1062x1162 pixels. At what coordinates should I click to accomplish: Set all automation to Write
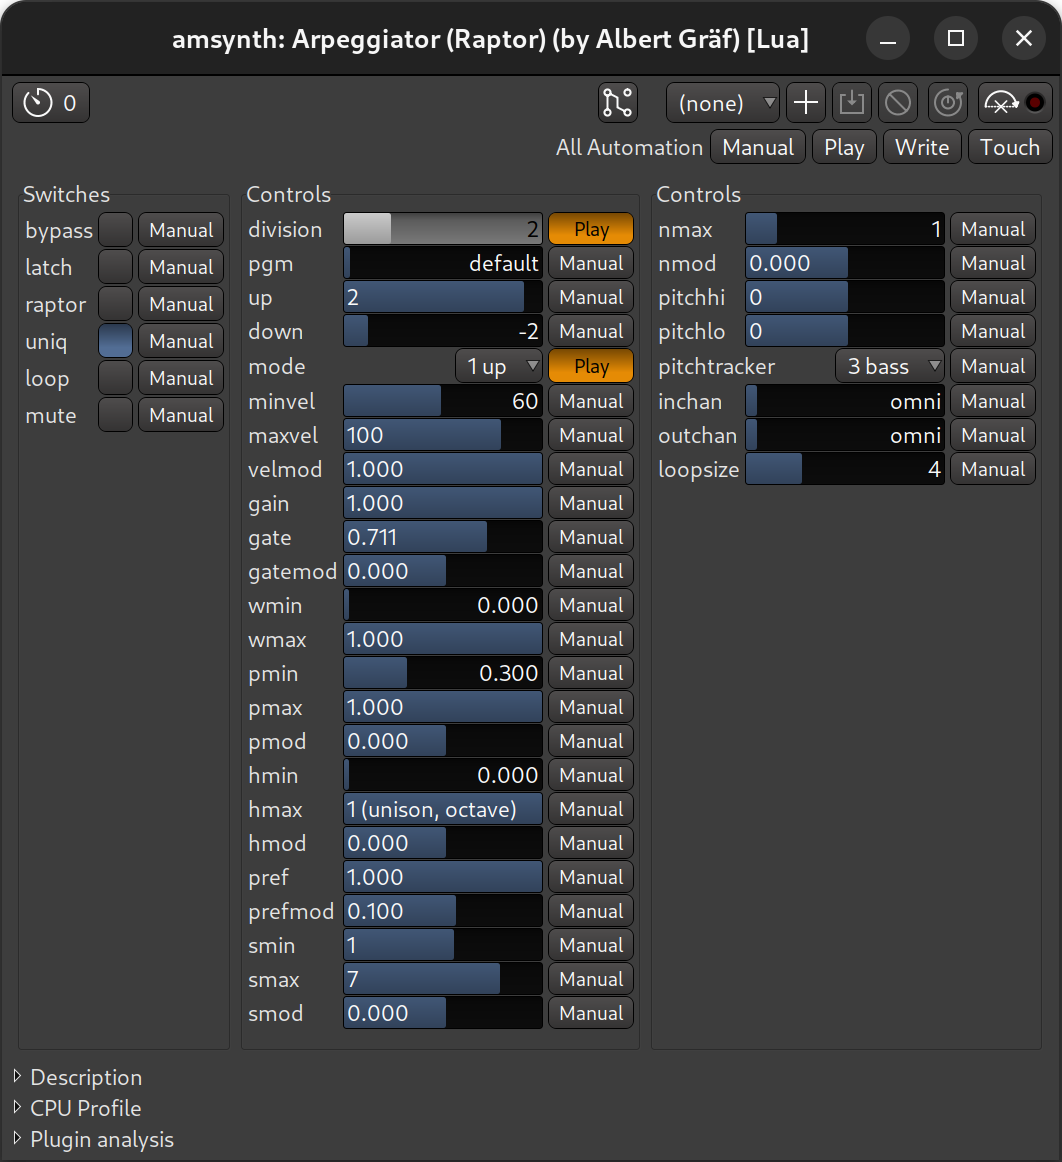(x=922, y=147)
